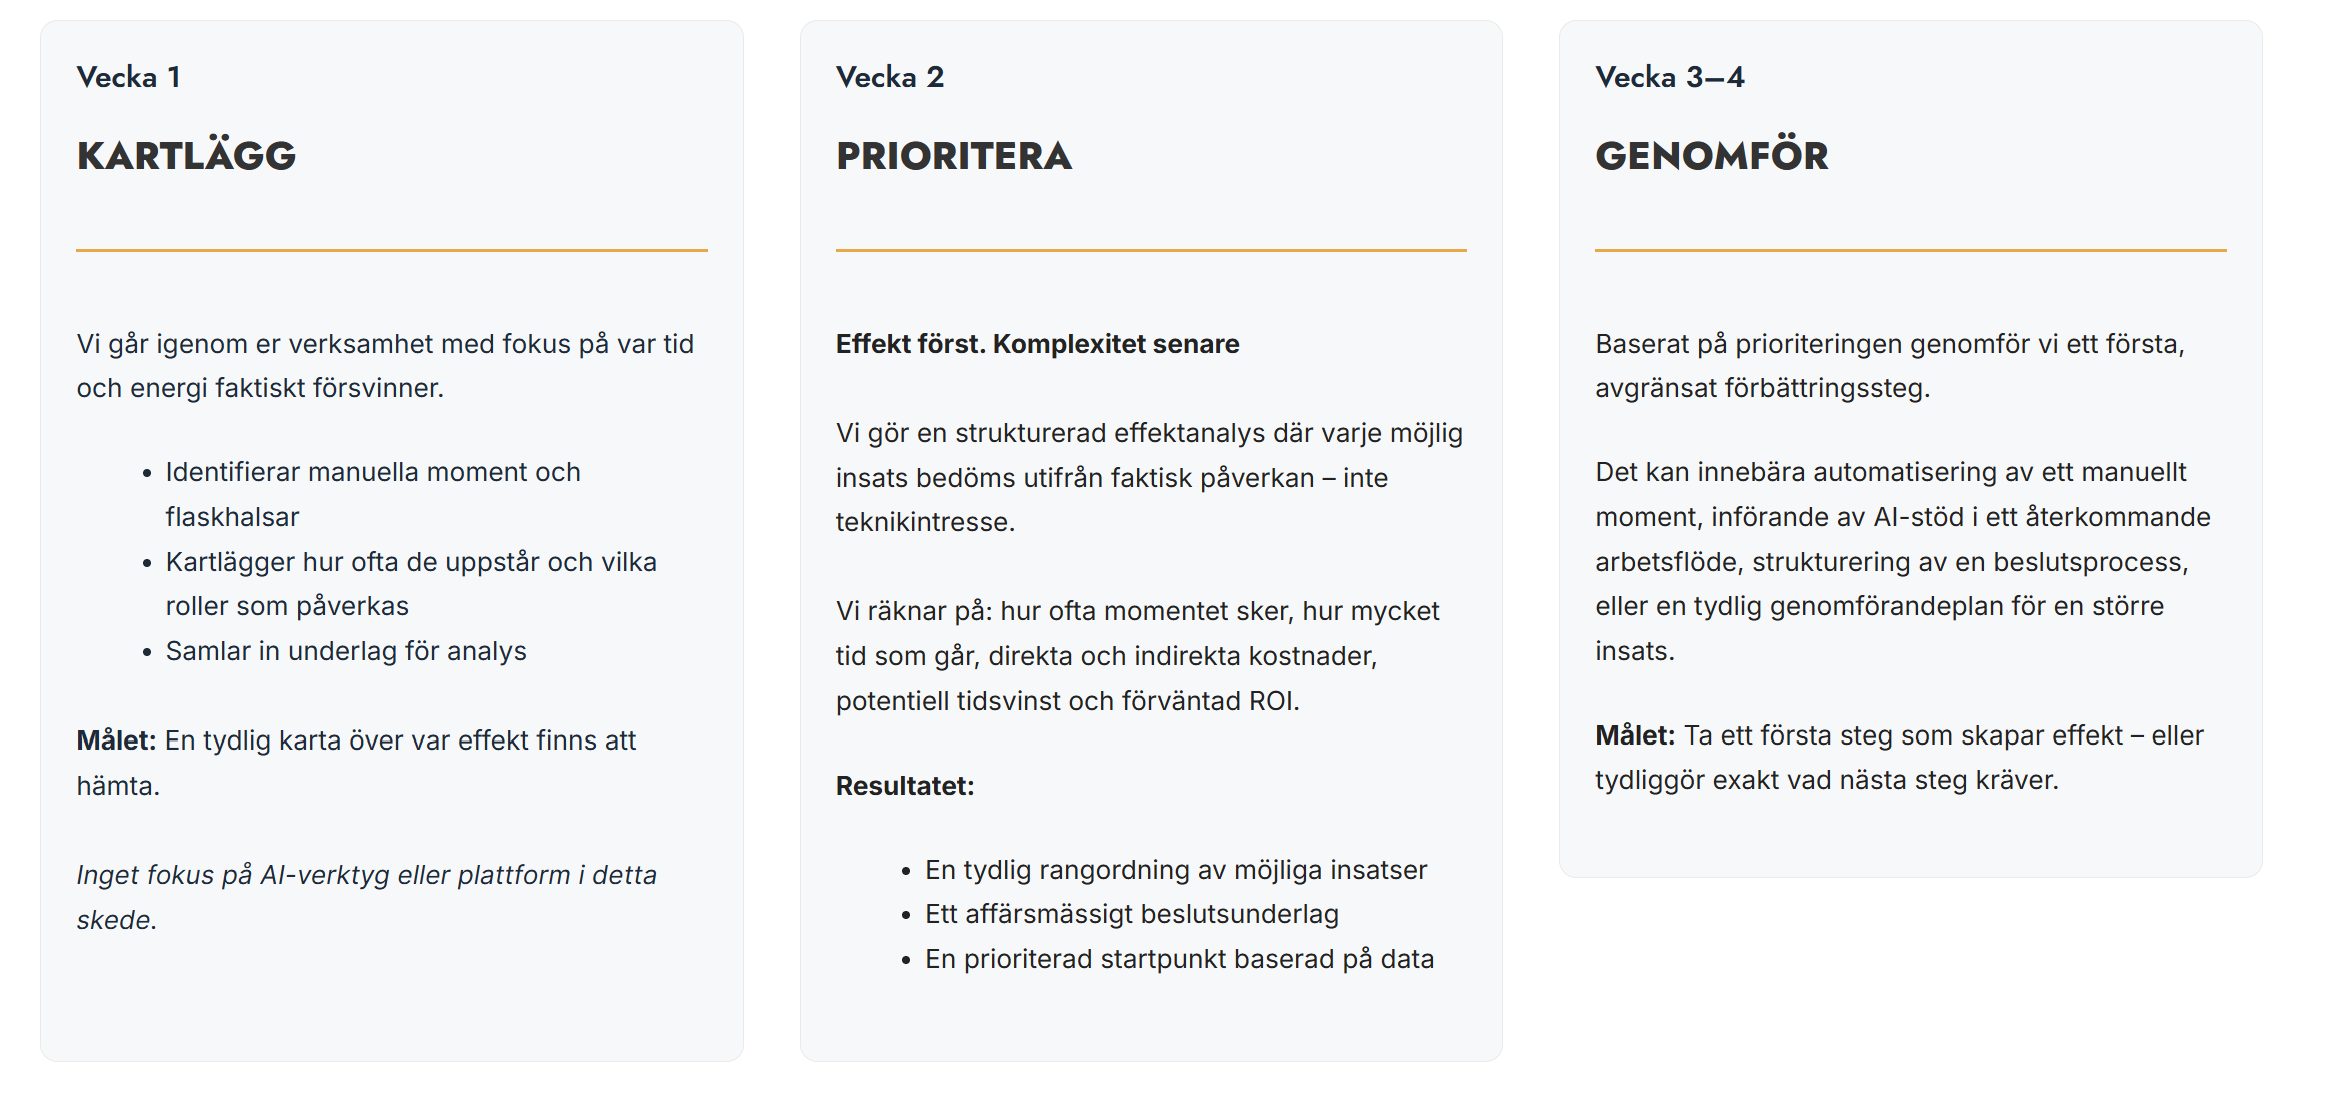The height and width of the screenshot is (1107, 2327).
Task: Click the KARTLÄGG heading
Action: (186, 156)
